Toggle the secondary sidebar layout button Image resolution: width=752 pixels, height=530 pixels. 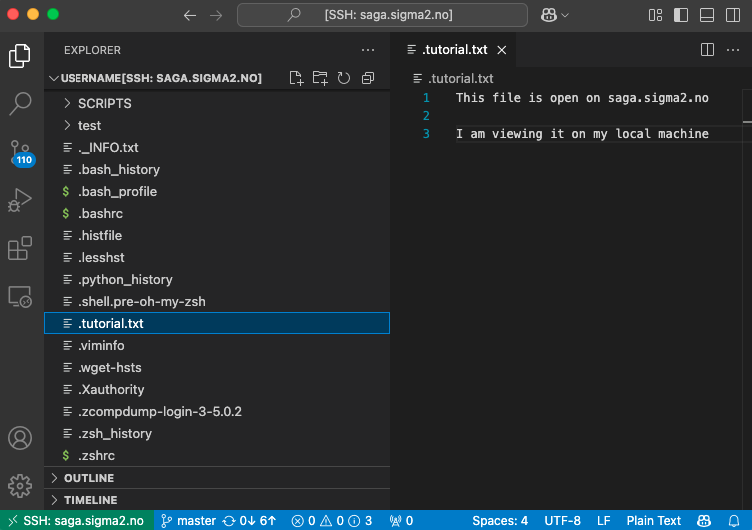(x=732, y=15)
